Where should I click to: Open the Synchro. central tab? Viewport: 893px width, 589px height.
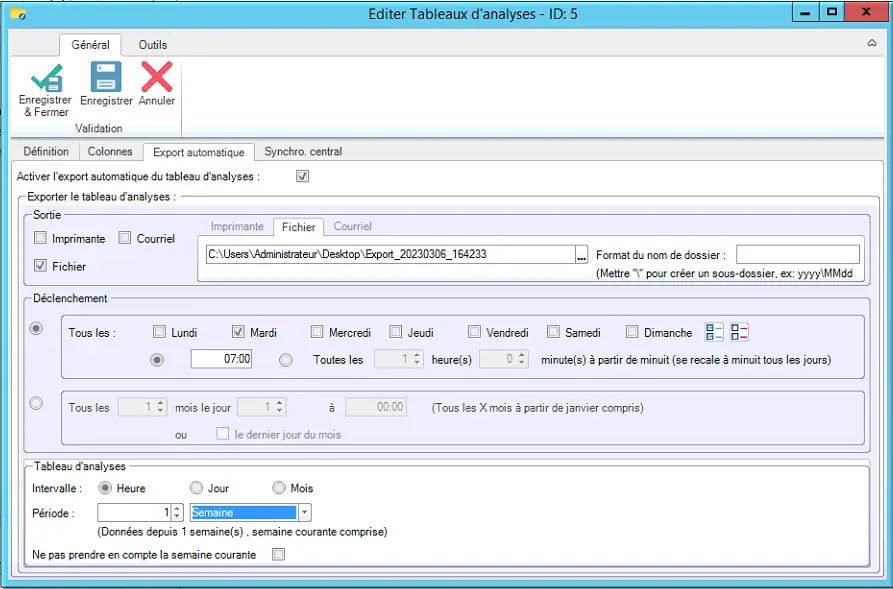[303, 152]
